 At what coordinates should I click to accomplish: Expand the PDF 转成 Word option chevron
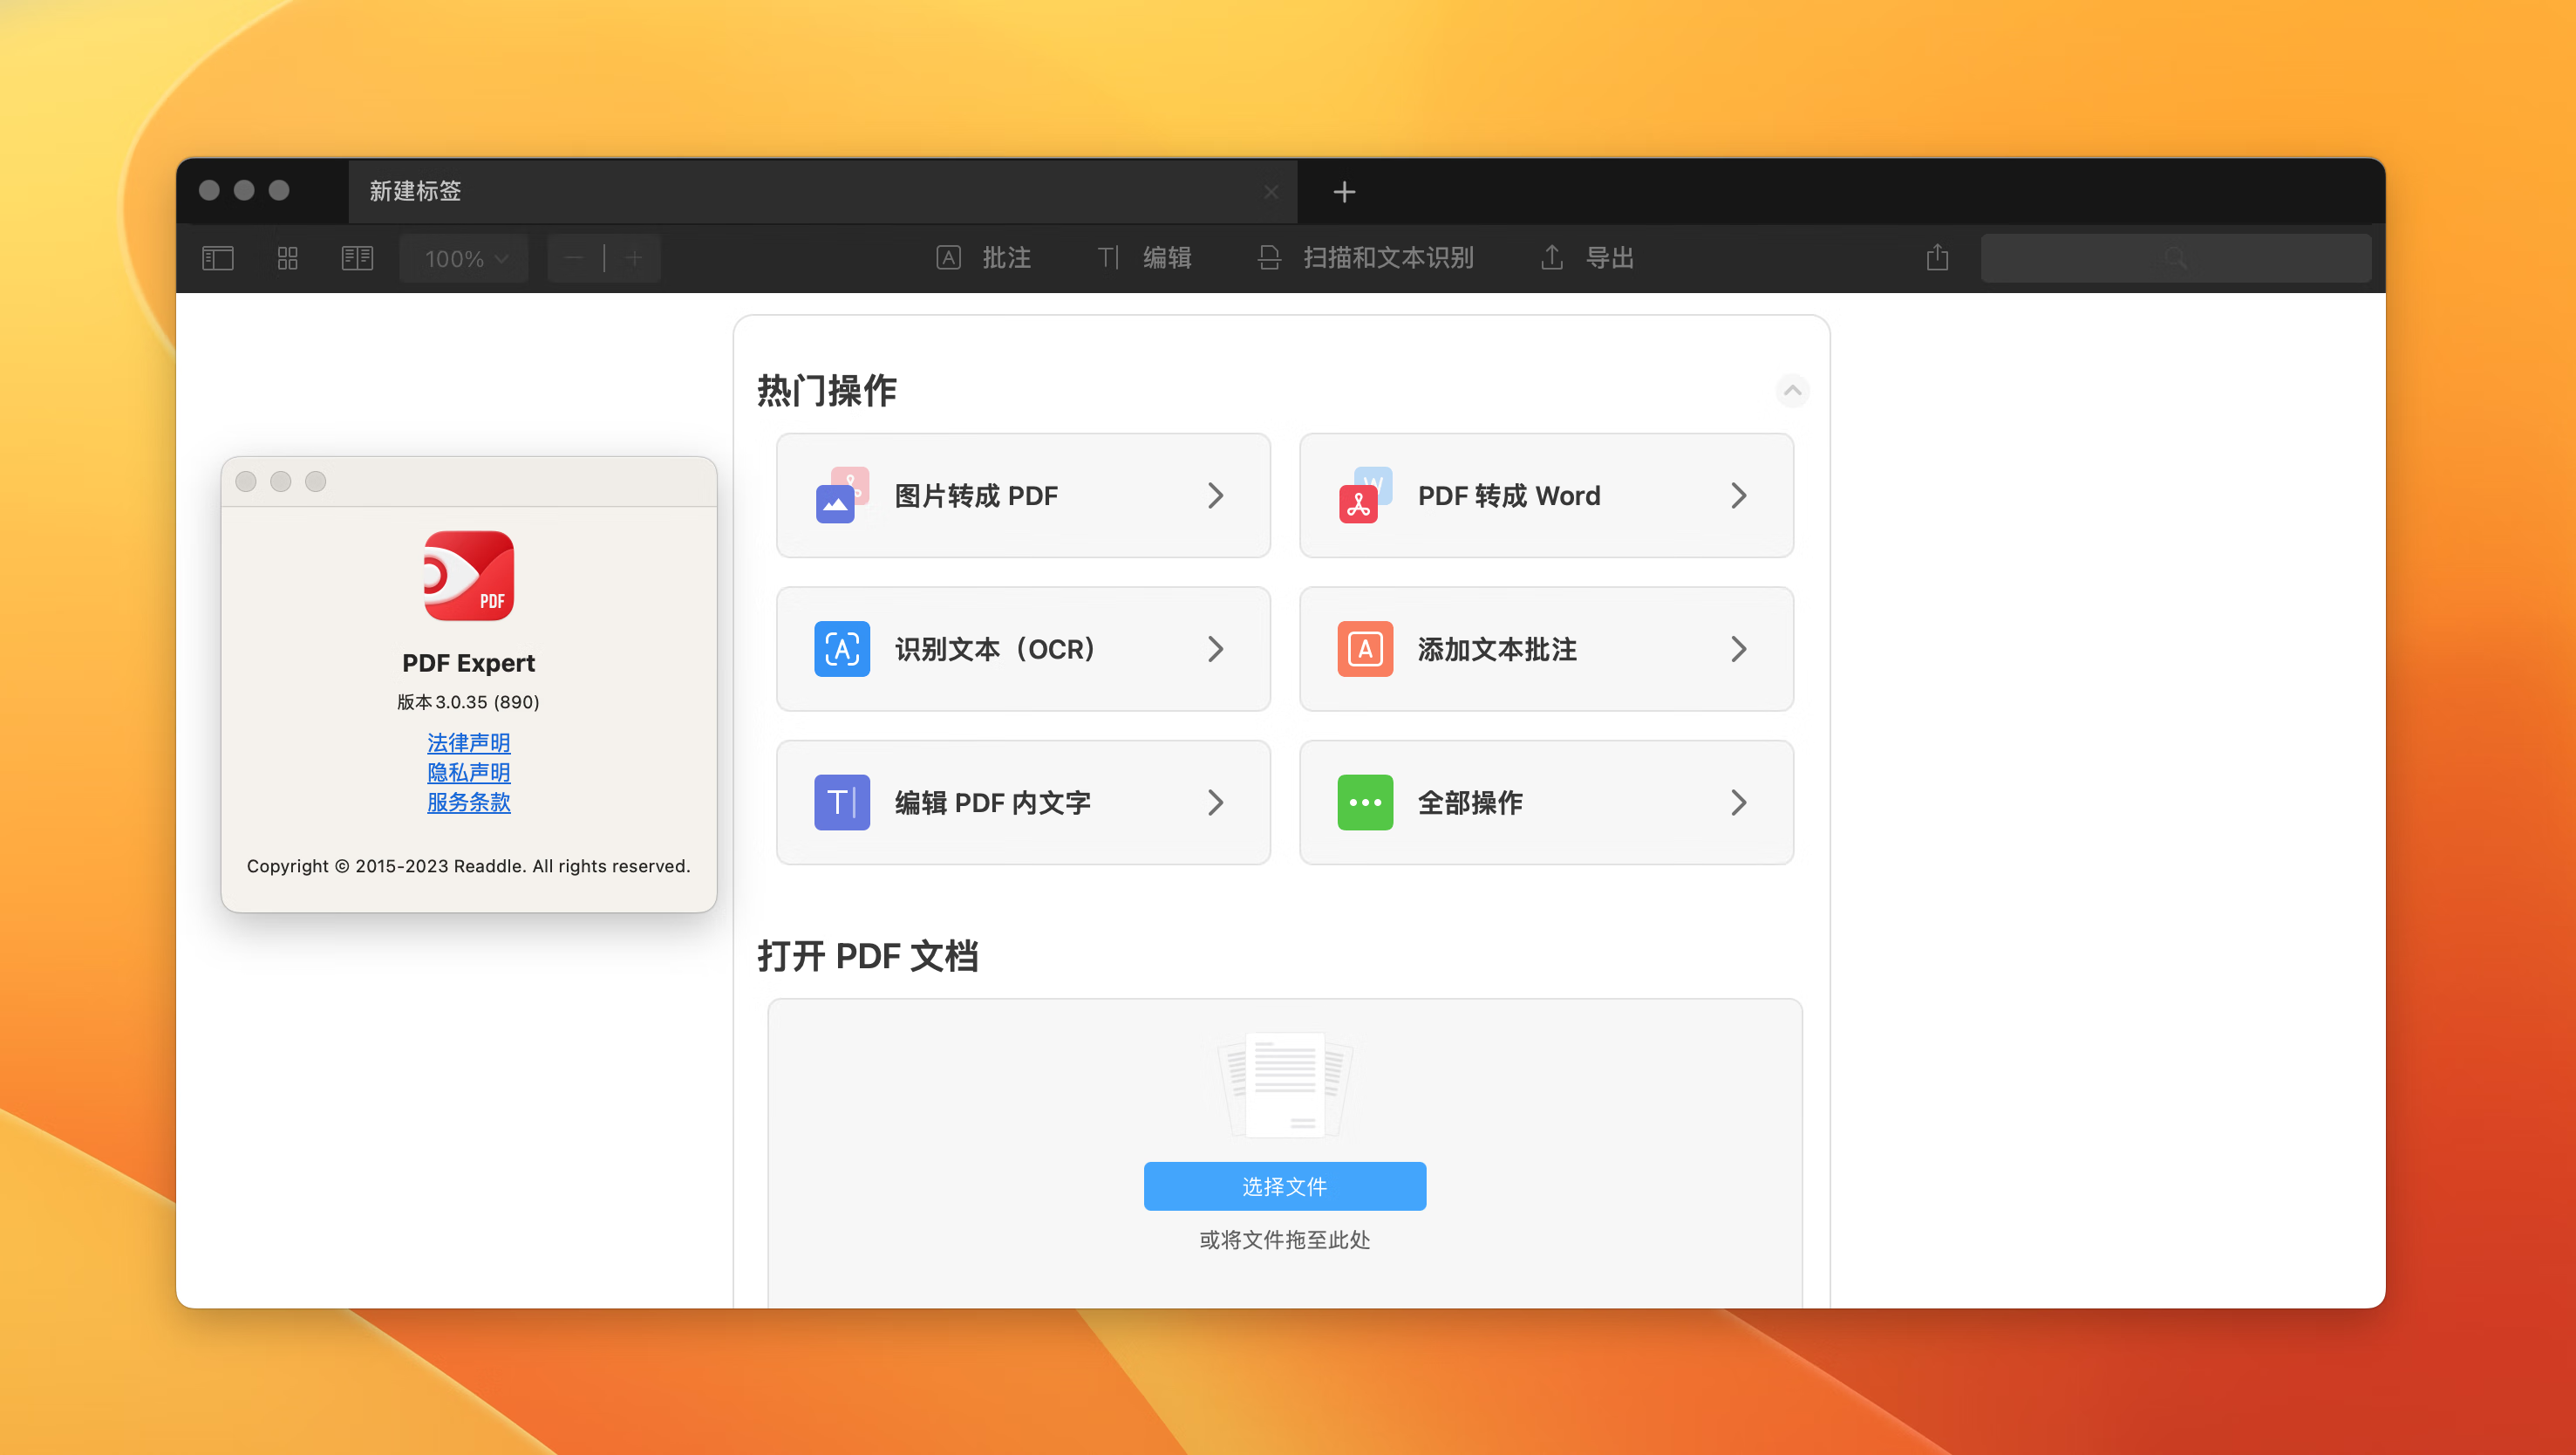[x=1738, y=496]
